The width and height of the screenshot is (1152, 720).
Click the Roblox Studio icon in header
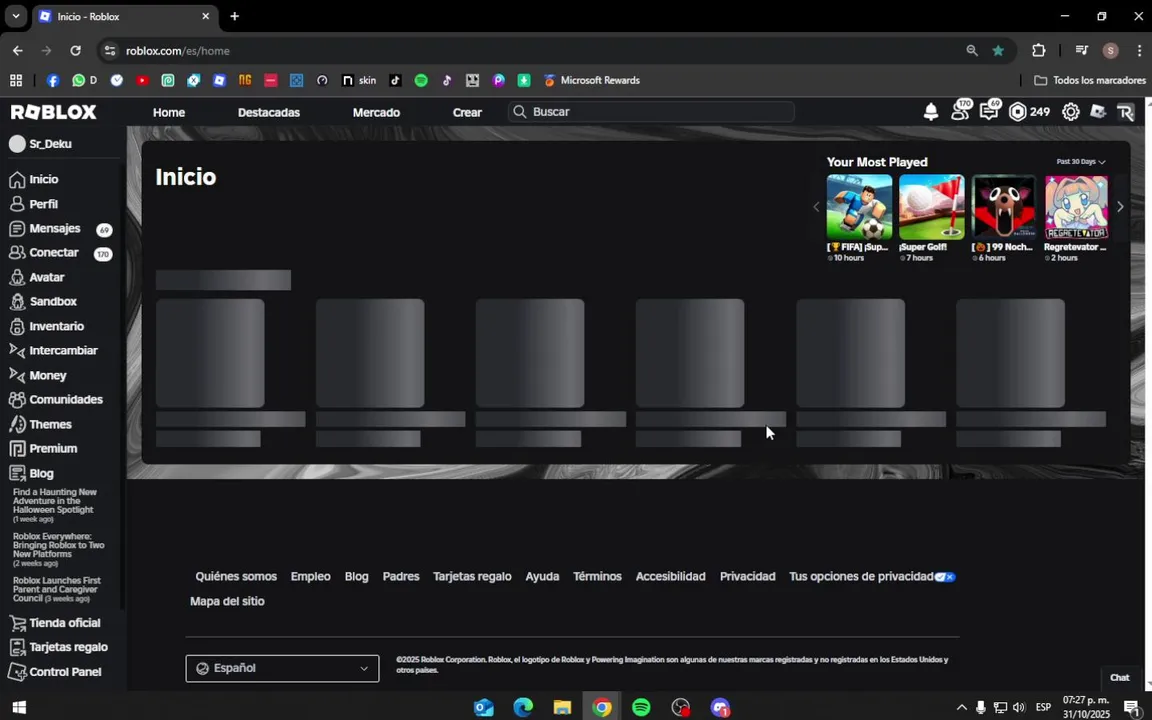pos(1098,112)
